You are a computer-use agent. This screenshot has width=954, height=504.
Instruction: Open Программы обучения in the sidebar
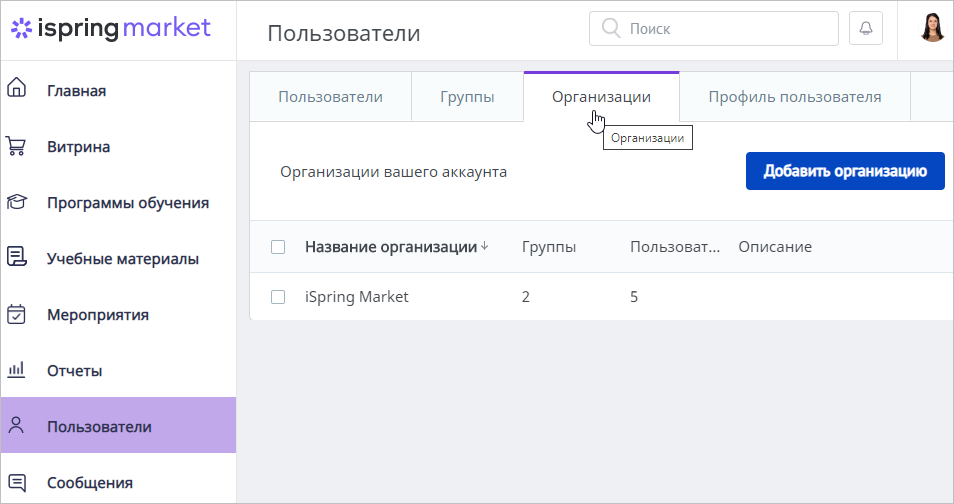(x=118, y=203)
